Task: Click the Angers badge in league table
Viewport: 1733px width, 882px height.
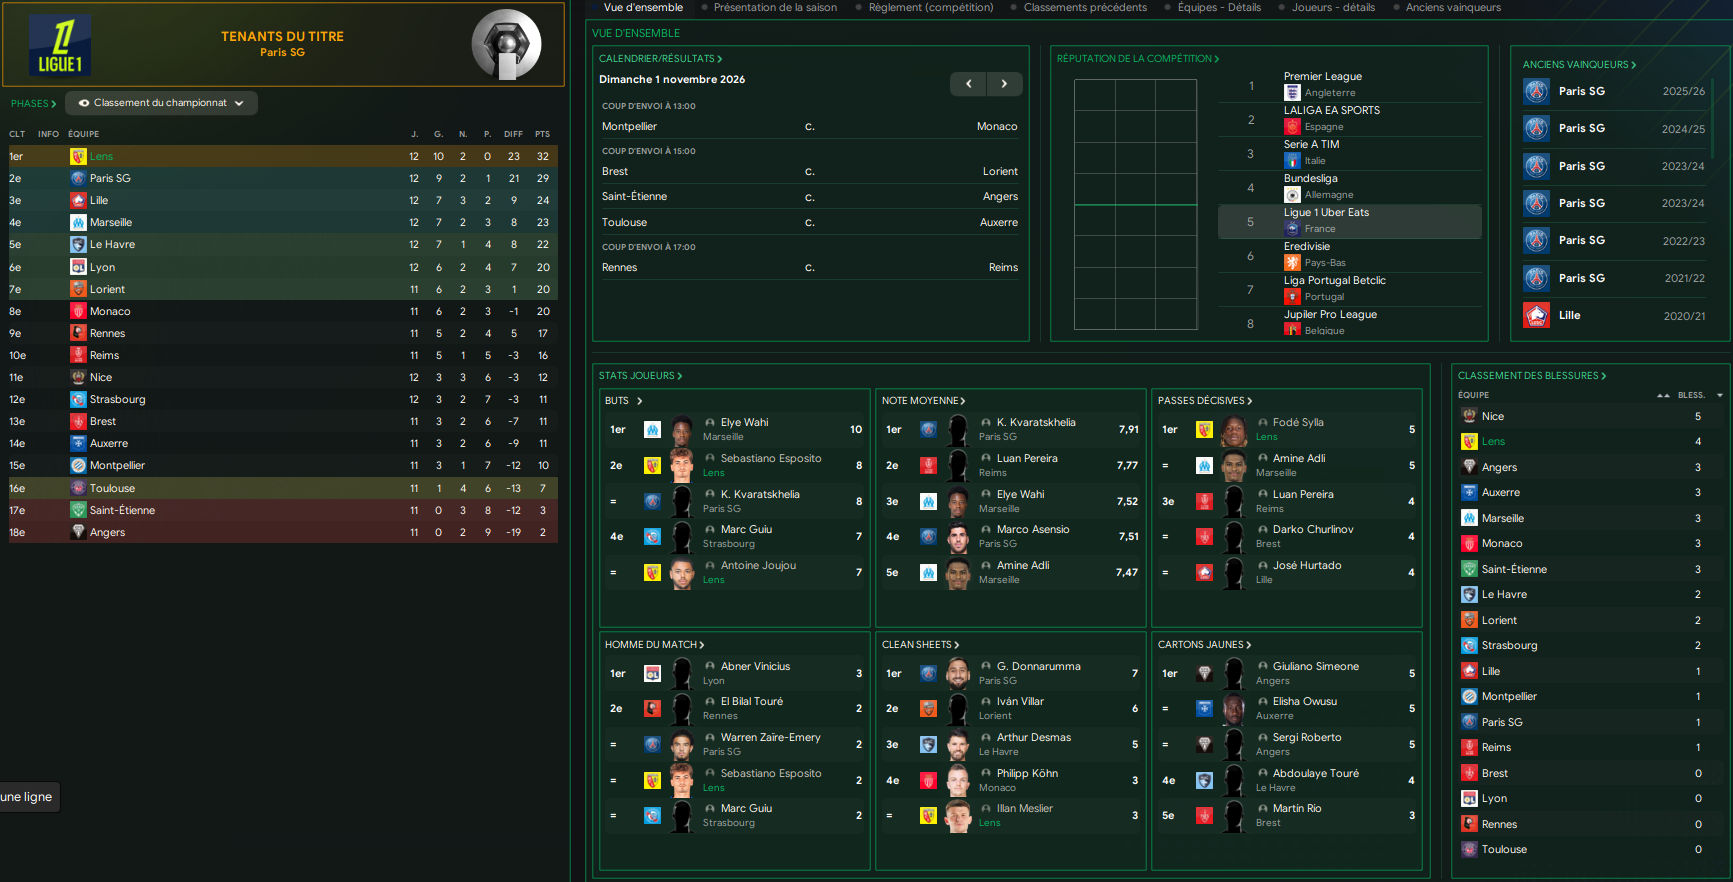Action: [x=78, y=532]
